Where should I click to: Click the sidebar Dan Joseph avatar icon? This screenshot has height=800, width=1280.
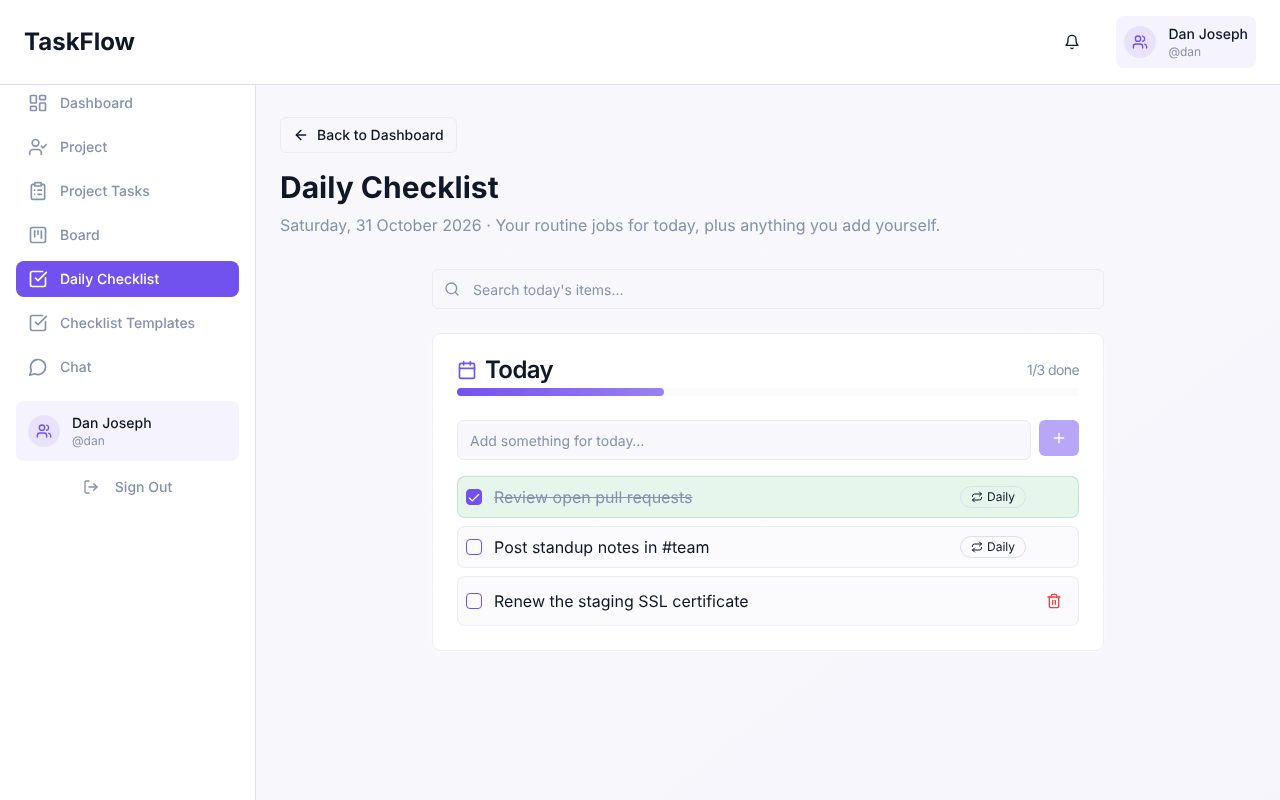point(44,431)
